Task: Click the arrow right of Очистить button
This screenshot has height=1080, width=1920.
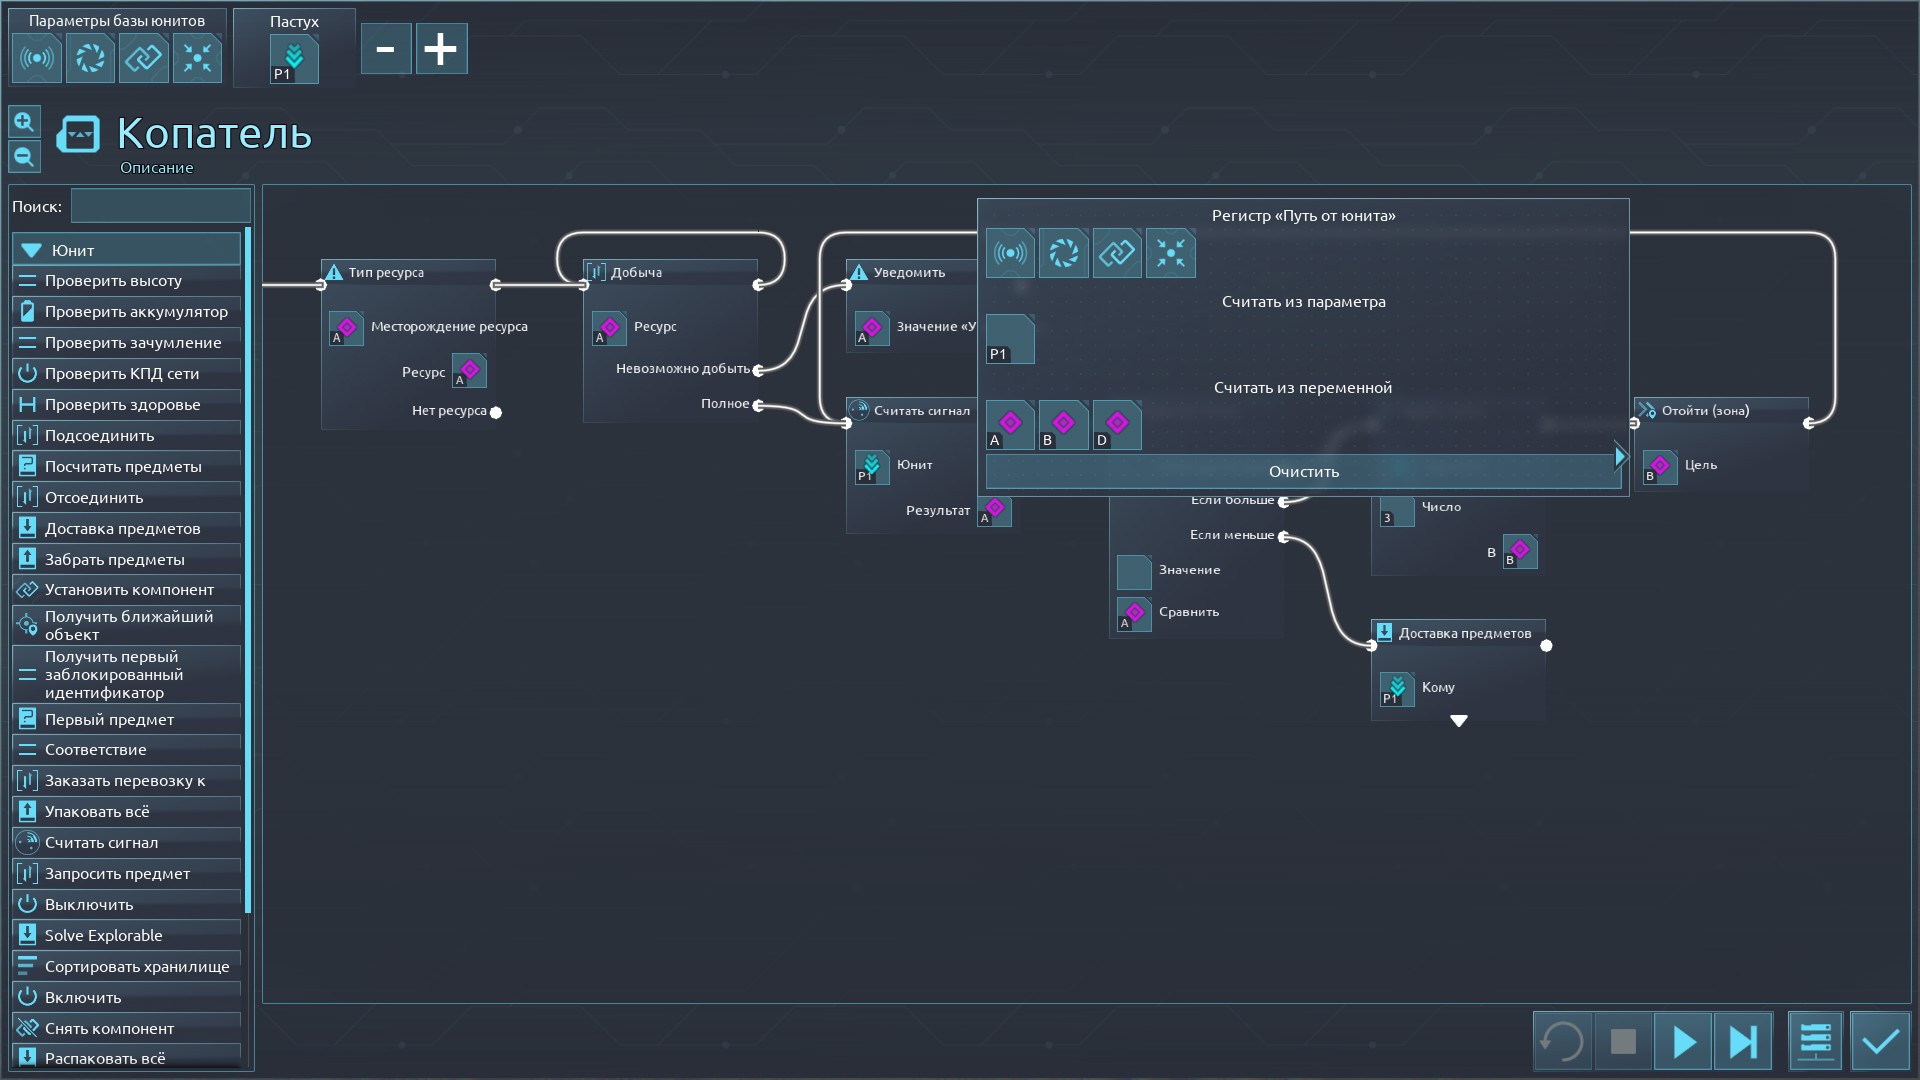Action: [1620, 457]
